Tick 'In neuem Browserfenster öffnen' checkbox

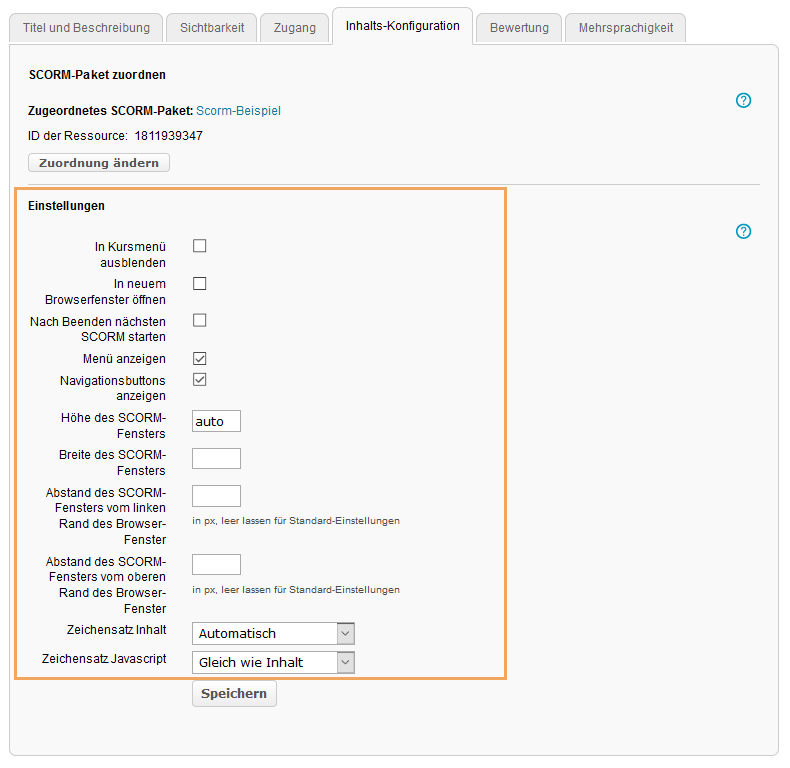click(x=200, y=284)
